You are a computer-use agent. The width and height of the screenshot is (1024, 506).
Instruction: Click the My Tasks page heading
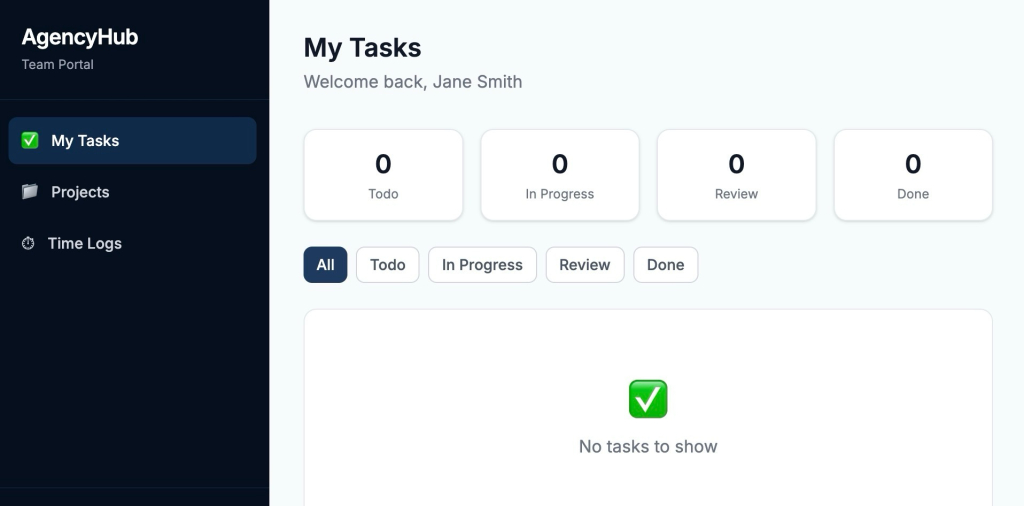coord(362,48)
